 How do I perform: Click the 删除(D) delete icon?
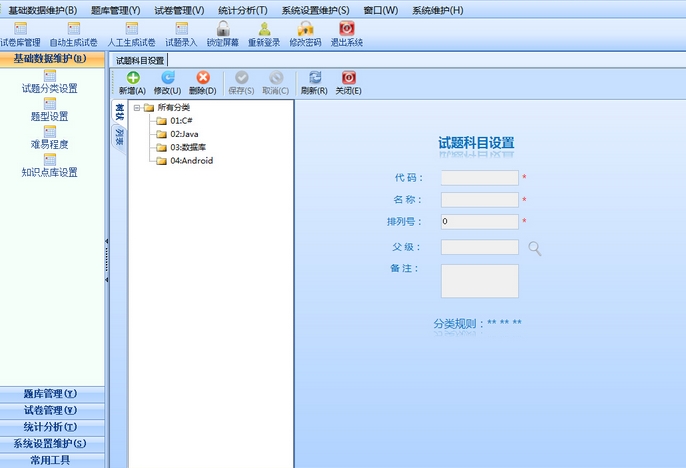pyautogui.click(x=203, y=78)
